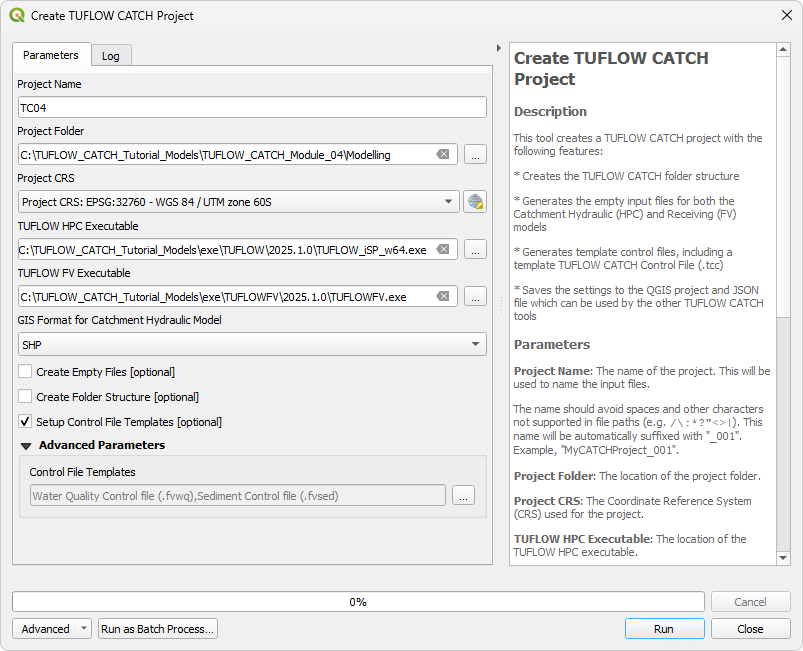The image size is (803, 651).
Task: Open the Project CRS dropdown
Action: tap(238, 202)
